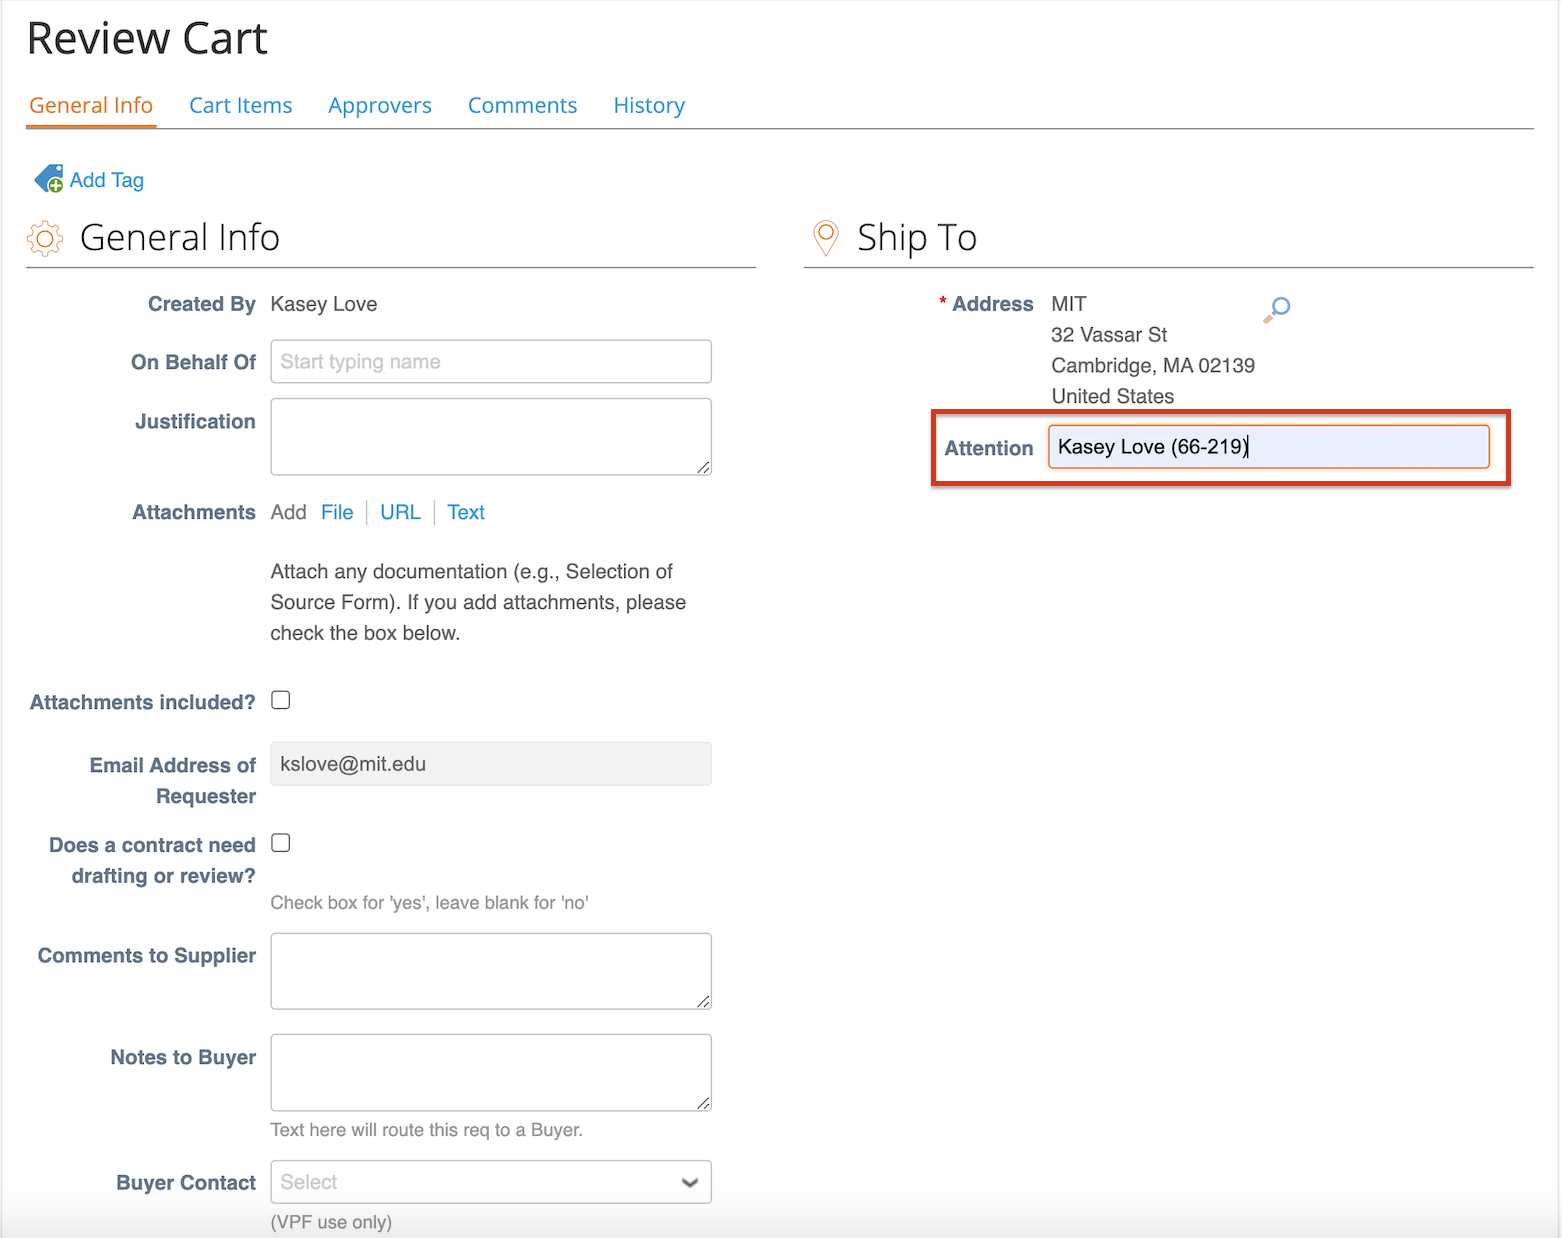Check the Attachments included checkbox
This screenshot has width=1562, height=1238.
[x=281, y=700]
